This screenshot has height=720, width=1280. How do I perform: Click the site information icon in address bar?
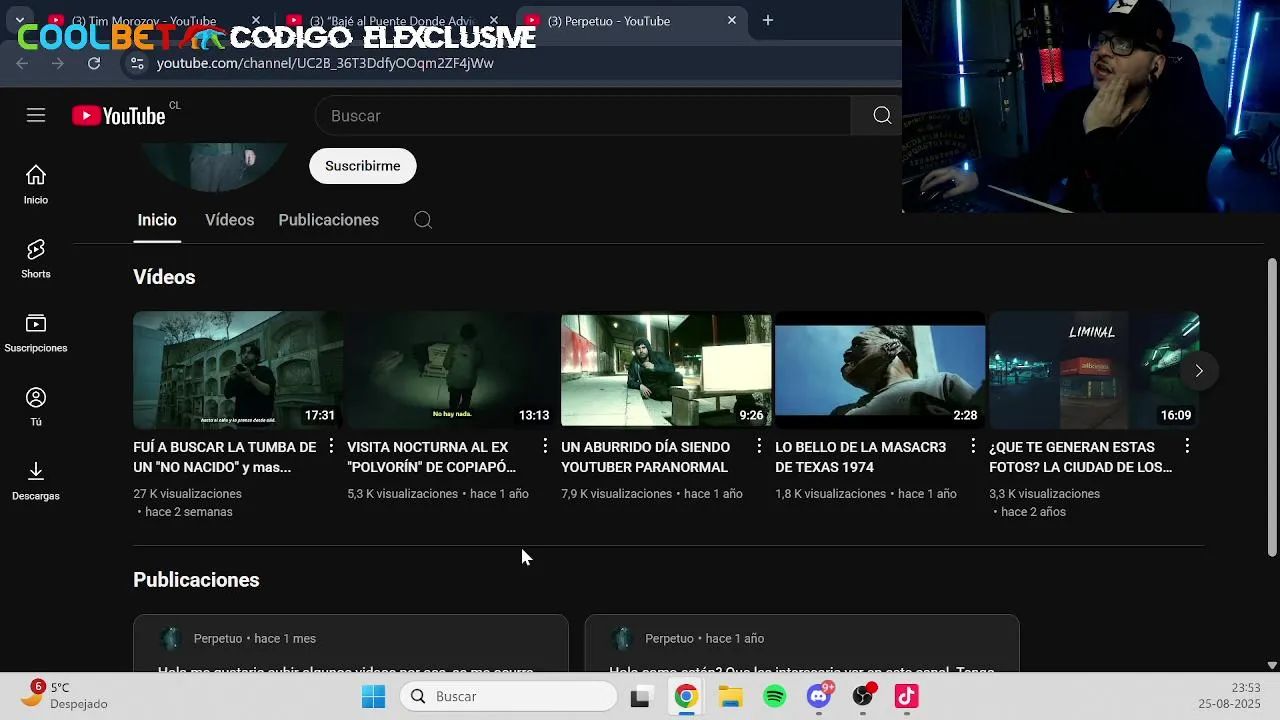(x=138, y=63)
